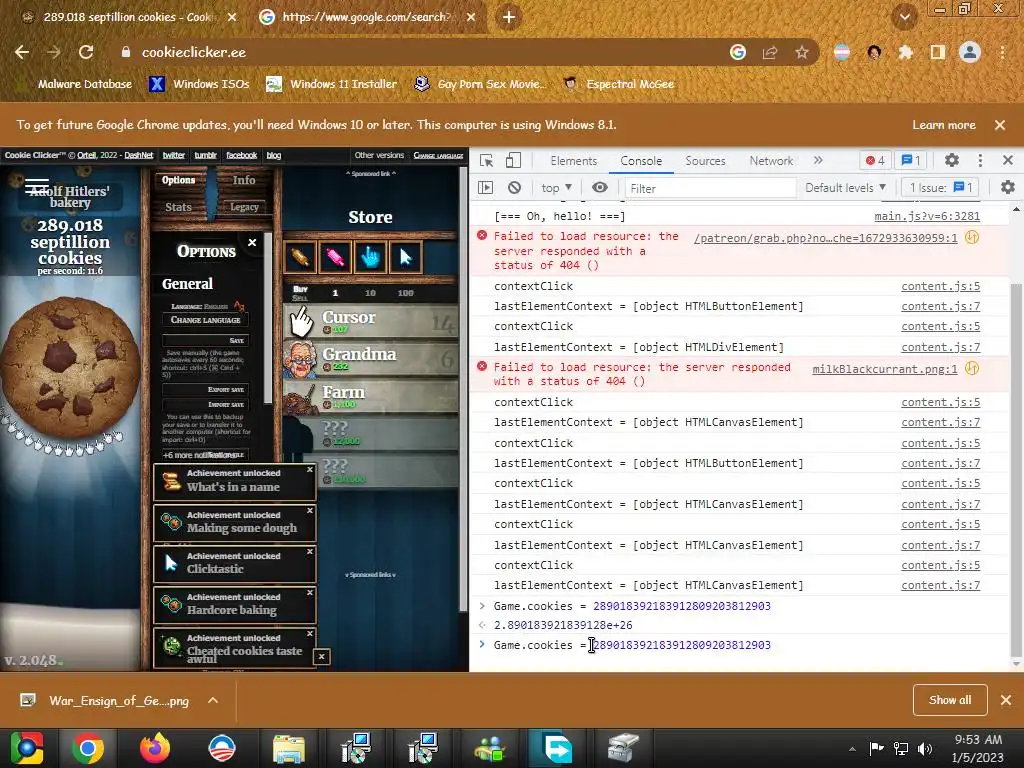Click the bakery name Adolf Hitlers' bakery
Screen dimensions: 1024x768
tap(70, 197)
